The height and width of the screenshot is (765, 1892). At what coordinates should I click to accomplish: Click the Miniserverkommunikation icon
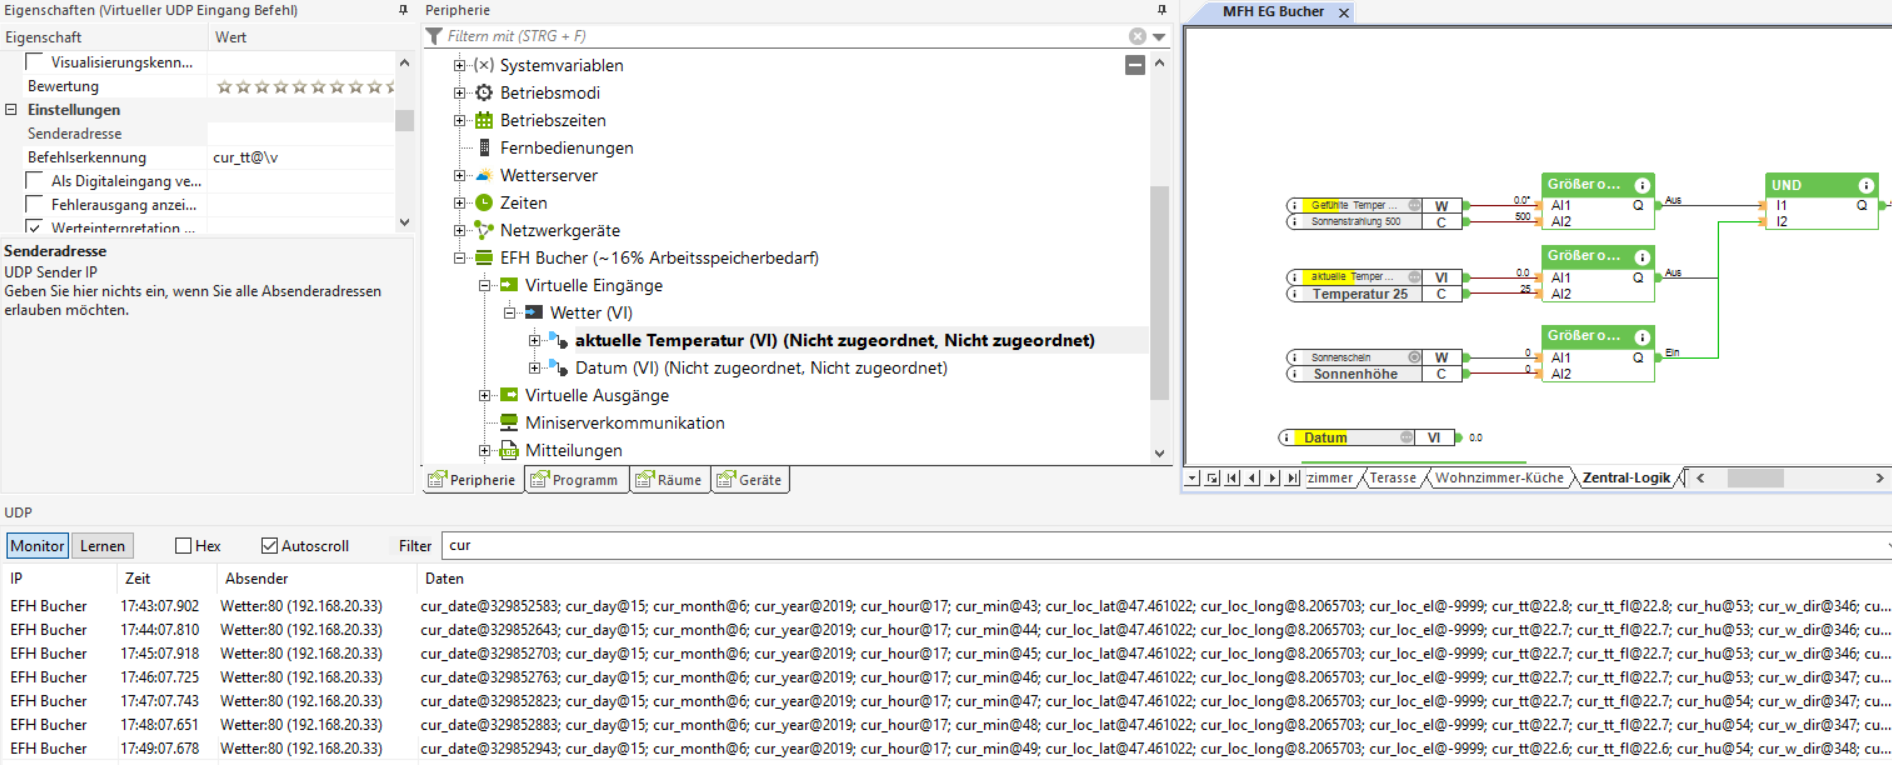[x=509, y=423]
